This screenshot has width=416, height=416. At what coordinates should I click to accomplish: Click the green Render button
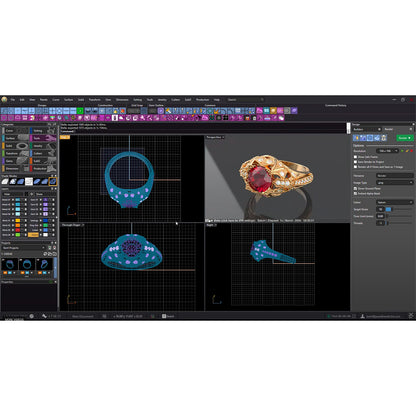click(405, 138)
